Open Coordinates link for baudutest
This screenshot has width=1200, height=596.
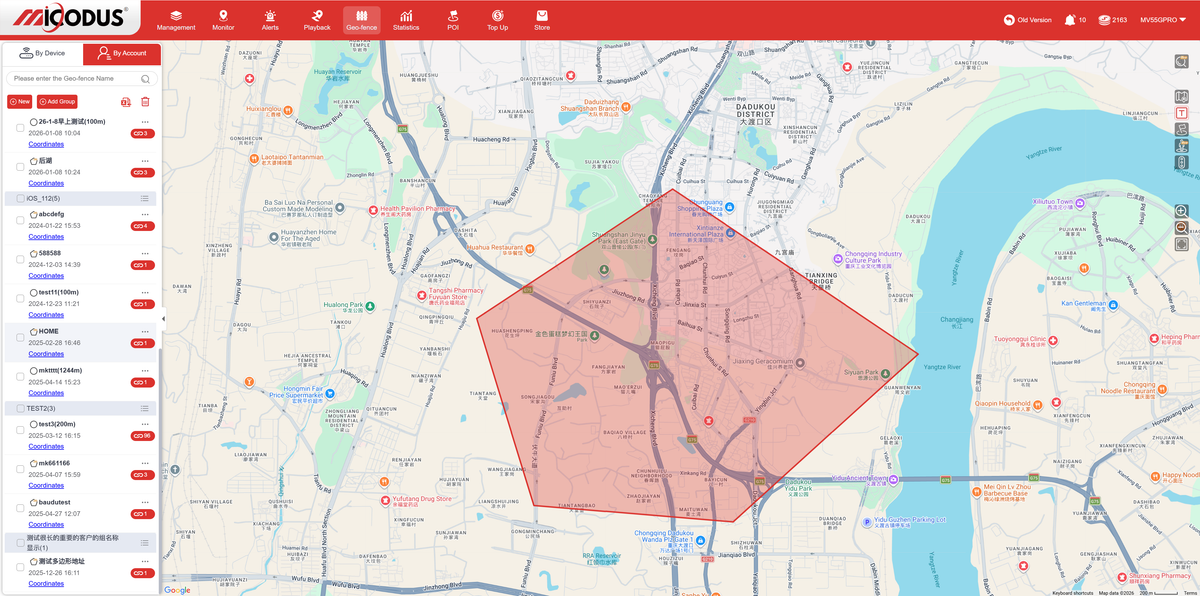[x=46, y=524]
